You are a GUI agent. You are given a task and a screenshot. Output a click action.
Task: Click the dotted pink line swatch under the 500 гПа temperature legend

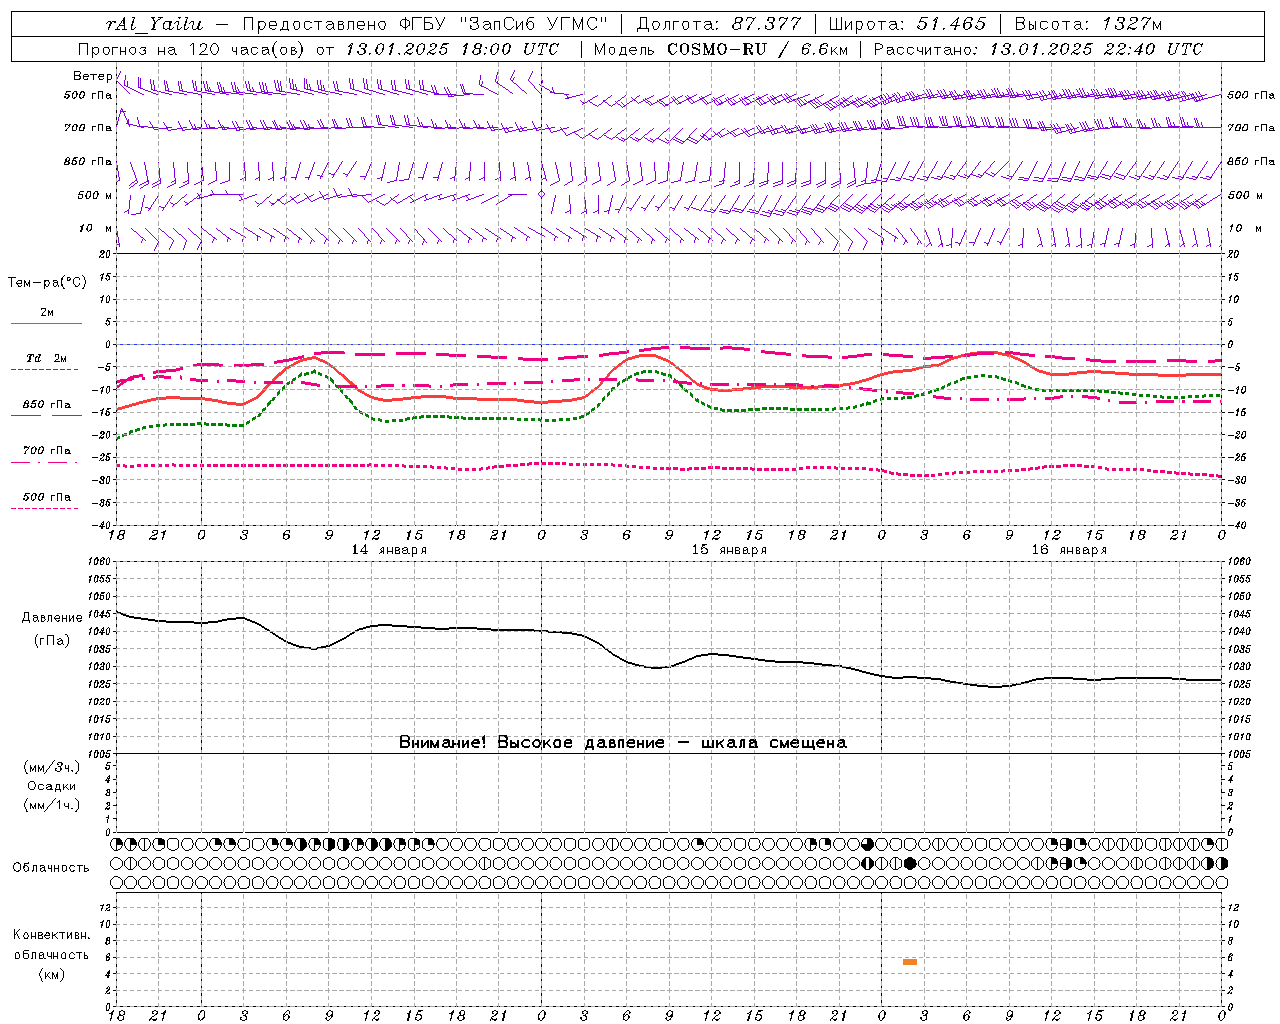click(45, 508)
